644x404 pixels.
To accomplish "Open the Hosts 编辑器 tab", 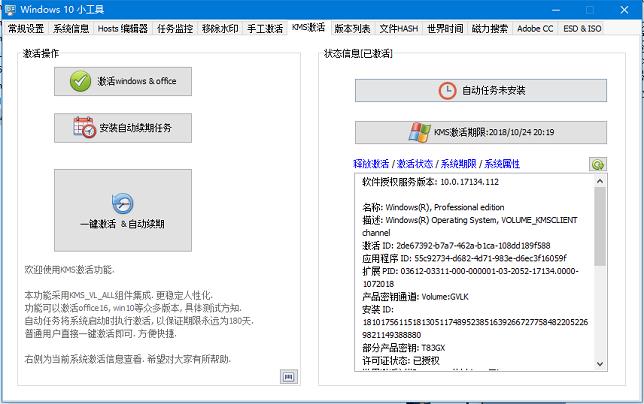I will coord(122,29).
